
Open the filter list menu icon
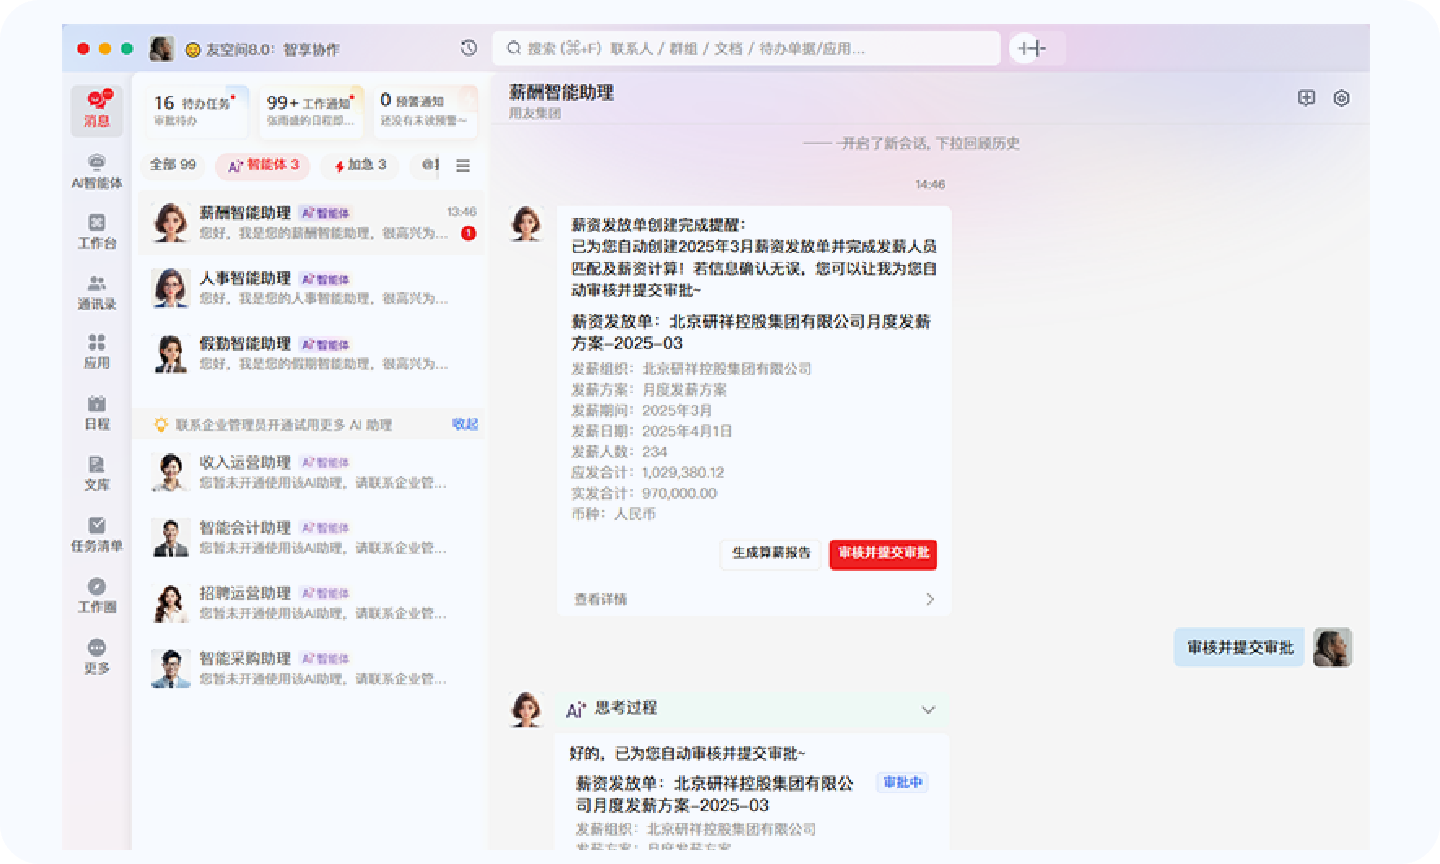(463, 166)
